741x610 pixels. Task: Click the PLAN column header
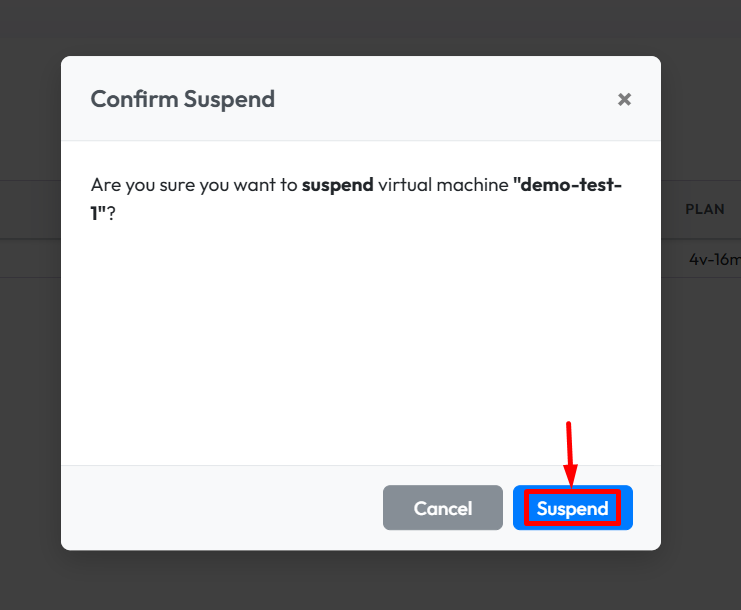coord(704,210)
